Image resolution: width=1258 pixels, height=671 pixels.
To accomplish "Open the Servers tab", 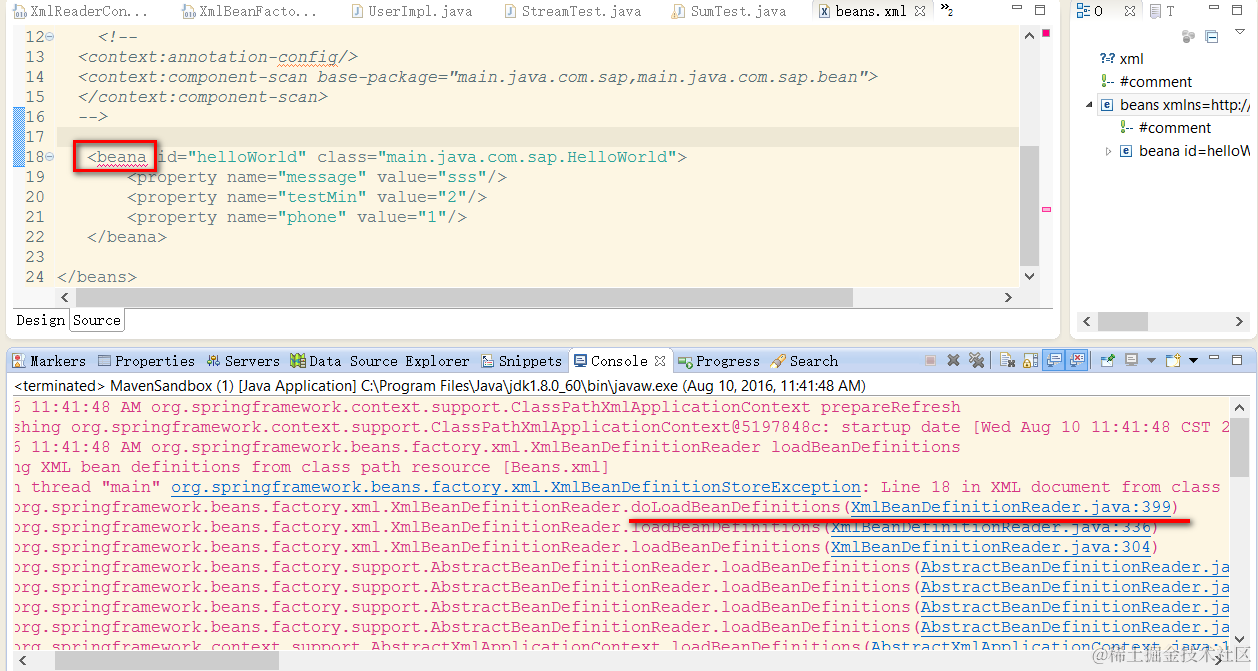I will 243,361.
